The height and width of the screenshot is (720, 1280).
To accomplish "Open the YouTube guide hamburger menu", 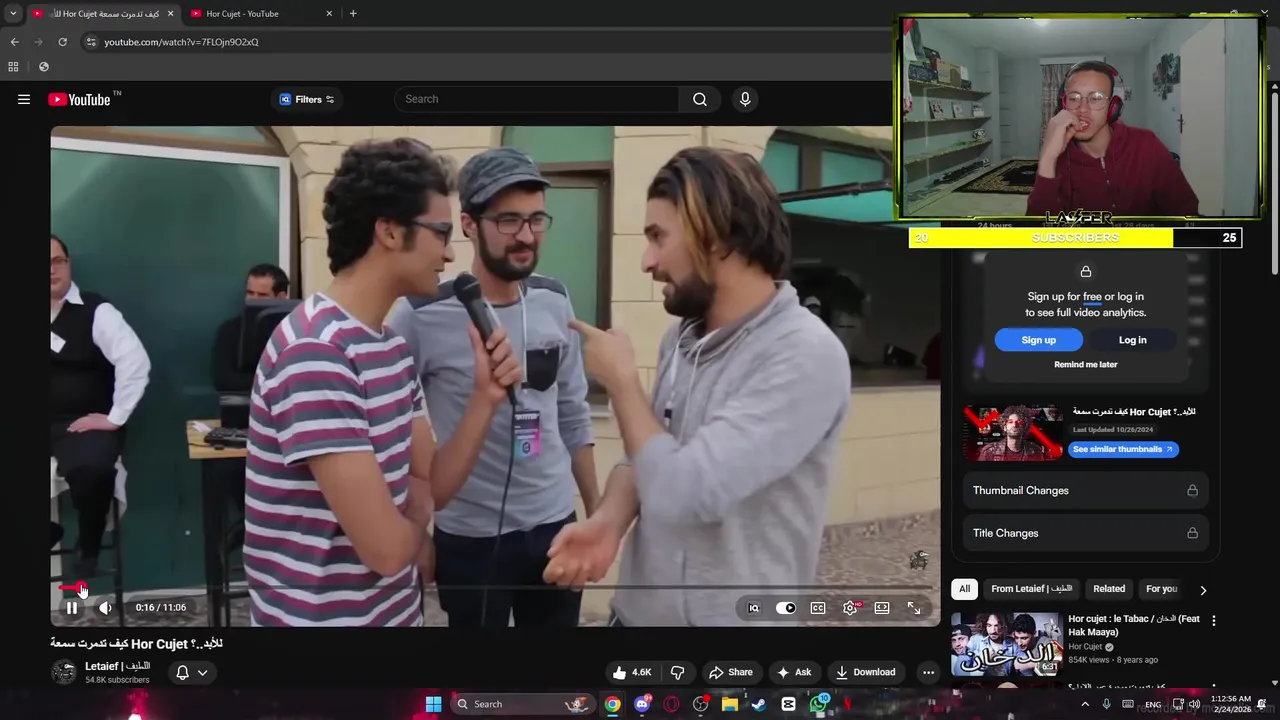I will coord(24,99).
